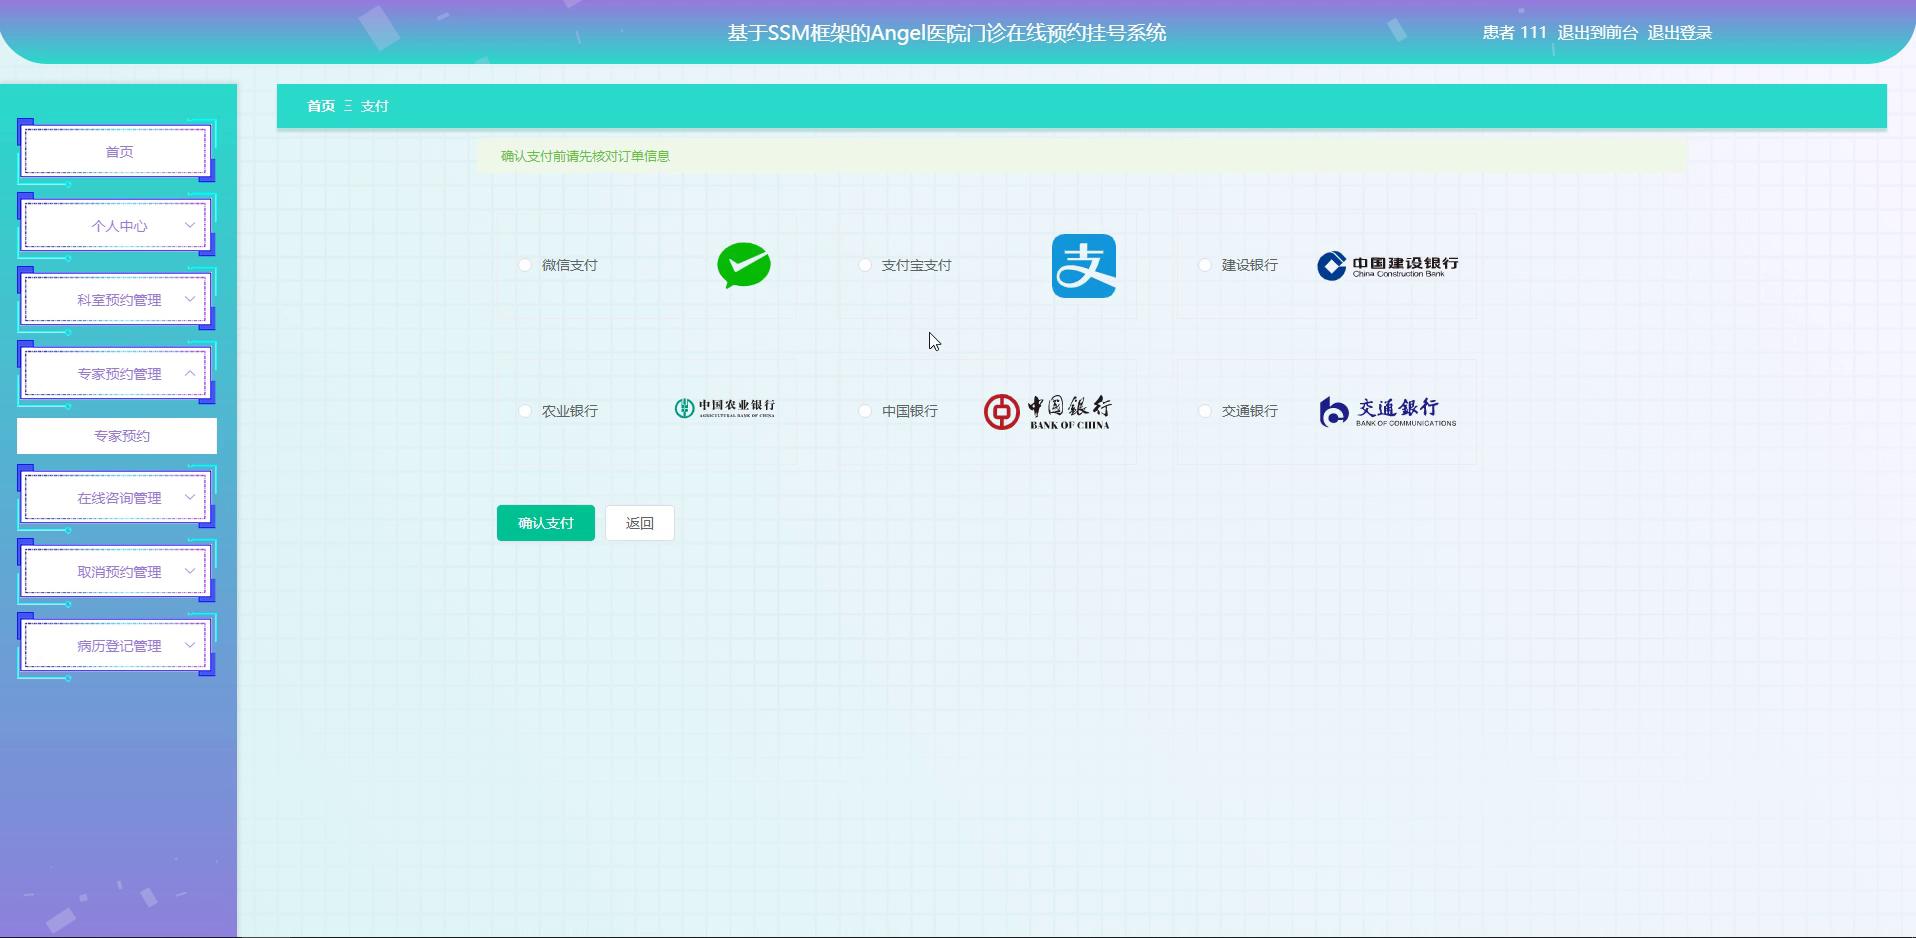Expand the 取消预约管理 menu chevron
This screenshot has width=1916, height=938.
pos(189,571)
